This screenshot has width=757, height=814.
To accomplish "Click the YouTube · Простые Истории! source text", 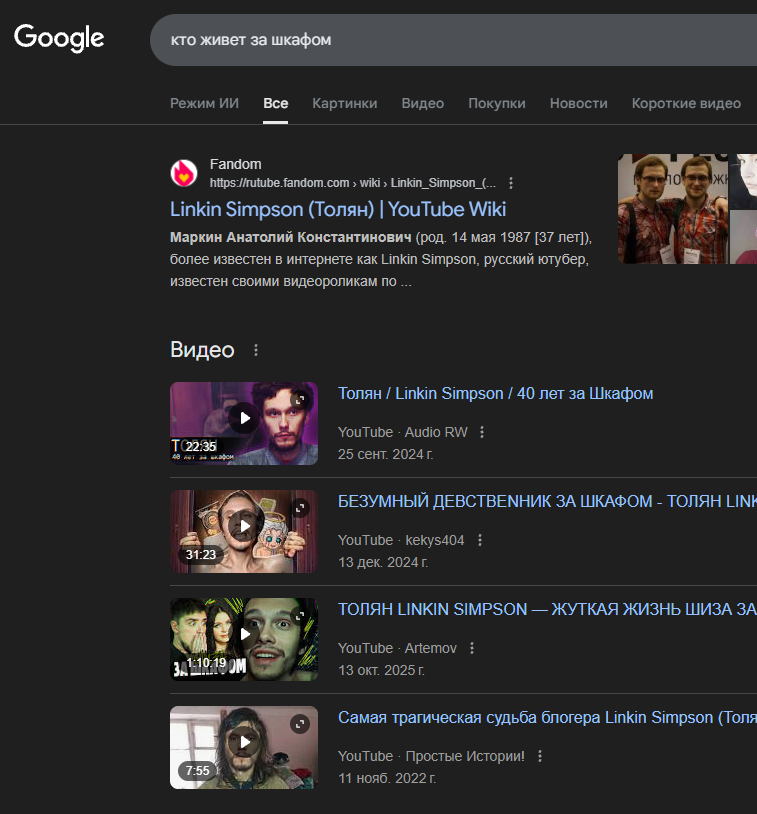I will click(431, 756).
